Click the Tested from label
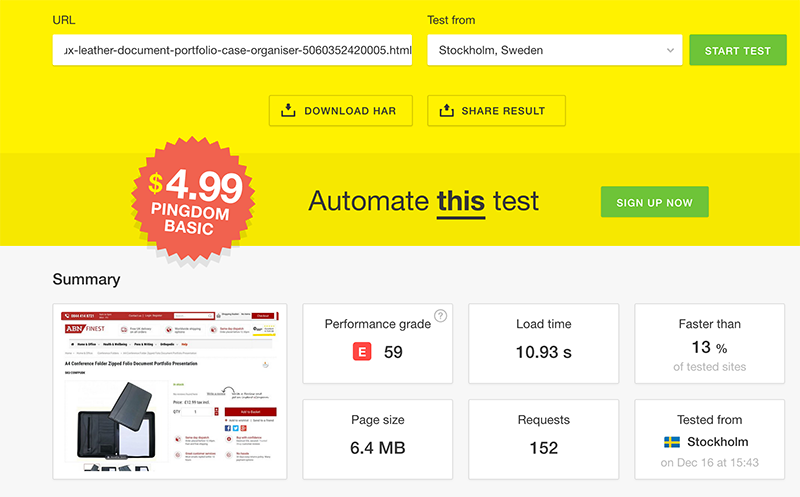800x497 pixels. click(x=709, y=420)
